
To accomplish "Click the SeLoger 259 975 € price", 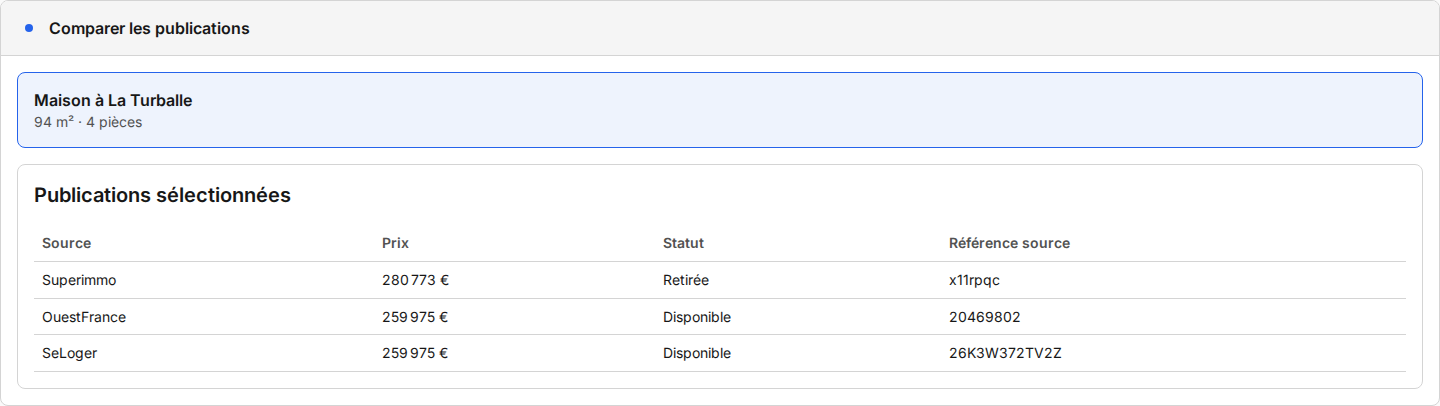I will [415, 353].
